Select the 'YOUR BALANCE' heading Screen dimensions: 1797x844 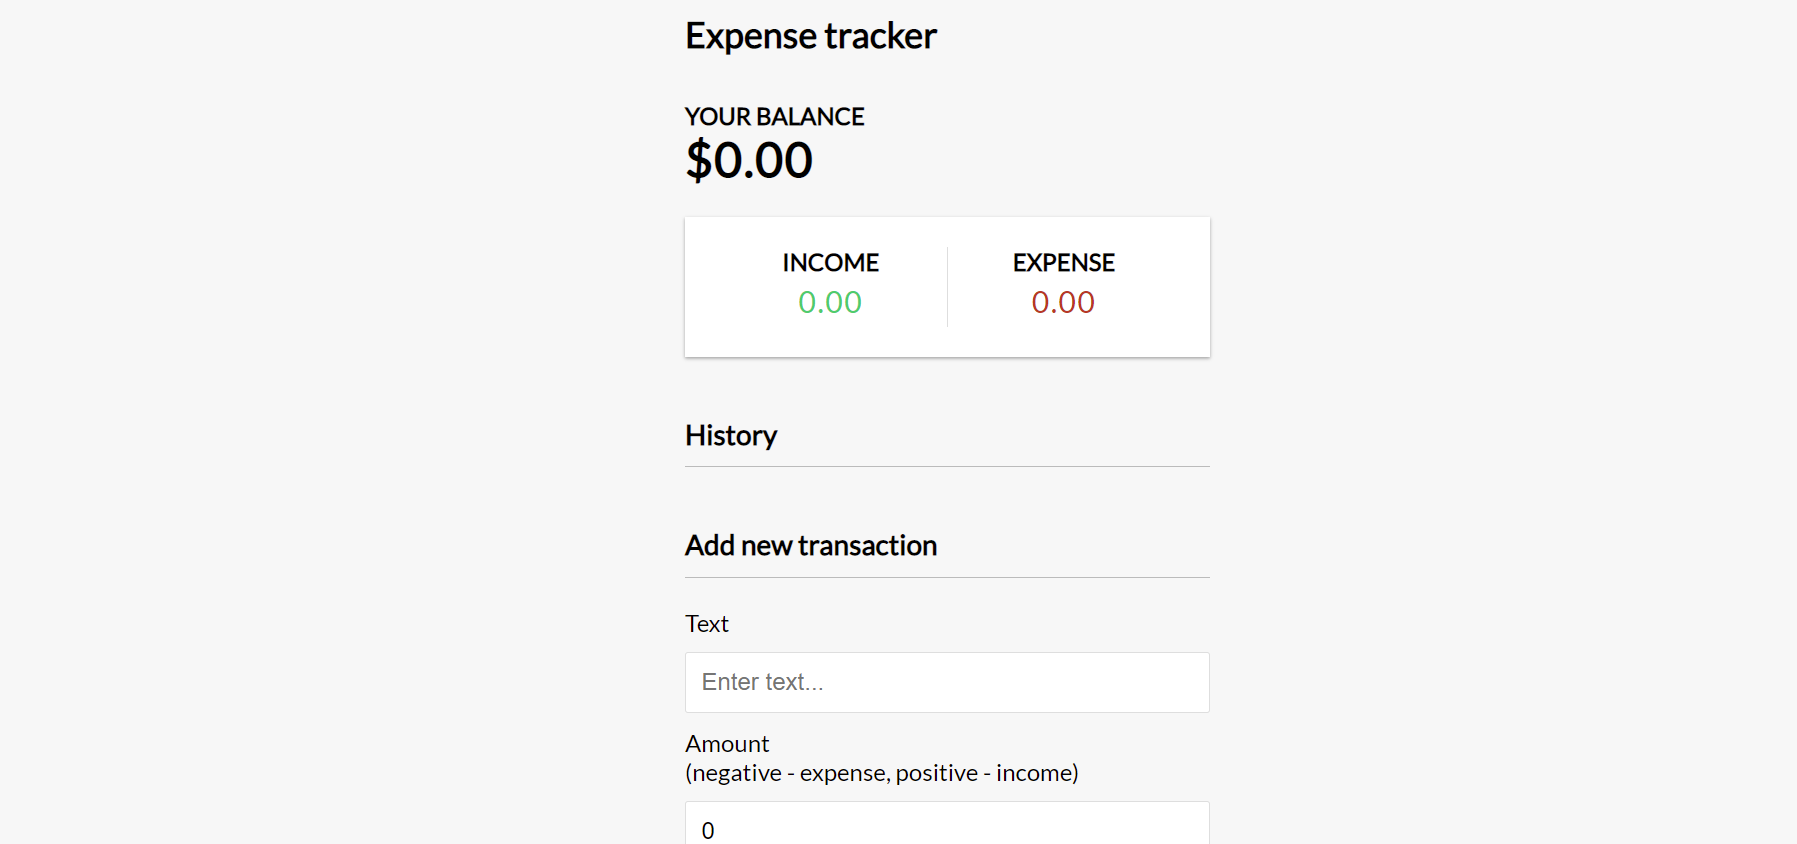coord(774,116)
